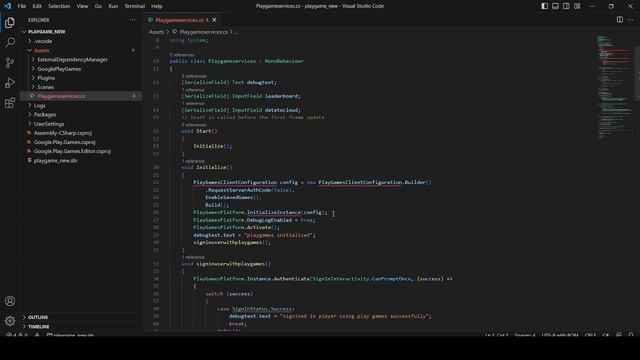Viewport: 640px width, 360px height.
Task: Collapse the PLAYGAME_NEW root folder
Action: (24, 31)
